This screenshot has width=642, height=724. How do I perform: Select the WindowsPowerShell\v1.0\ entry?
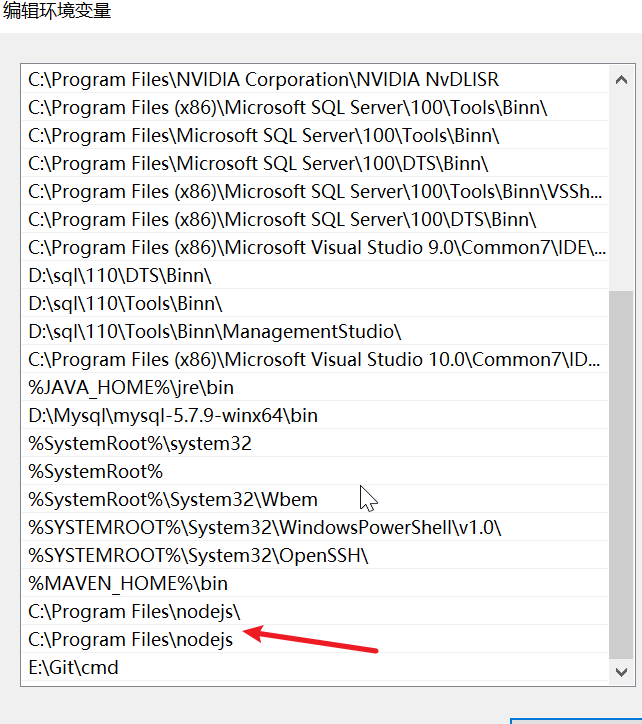315,527
